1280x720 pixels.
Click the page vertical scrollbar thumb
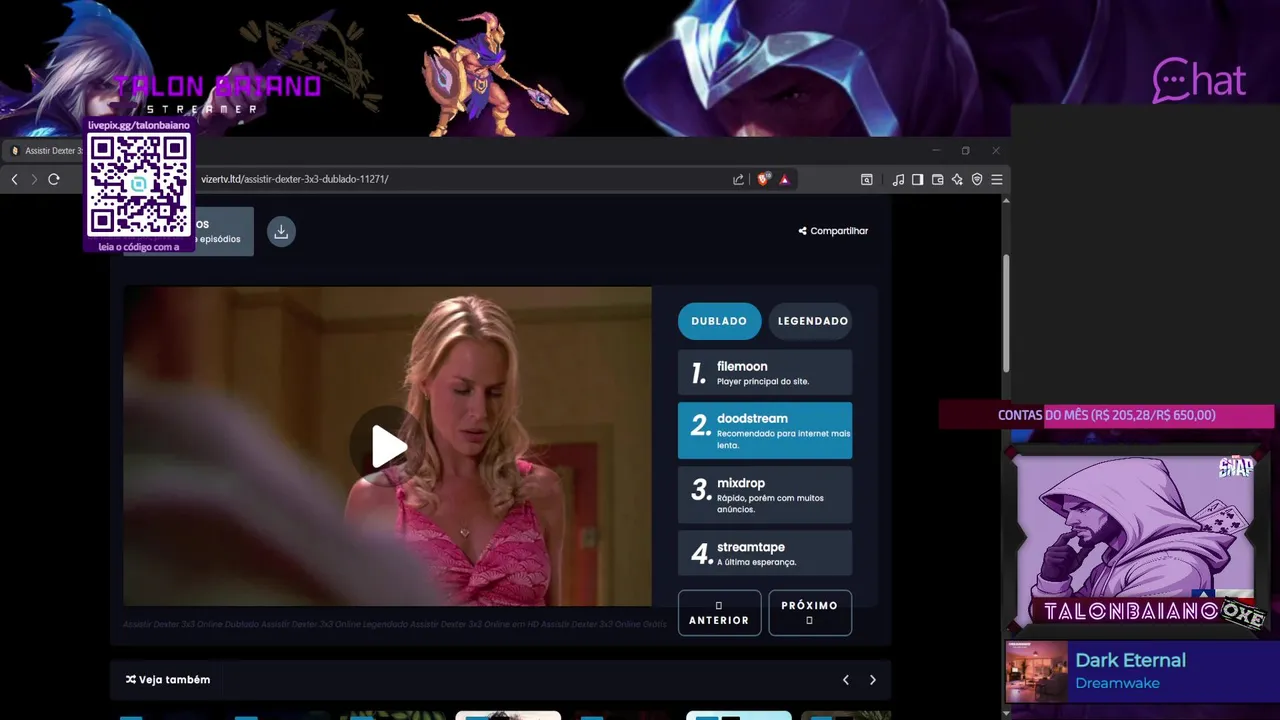pos(1006,313)
